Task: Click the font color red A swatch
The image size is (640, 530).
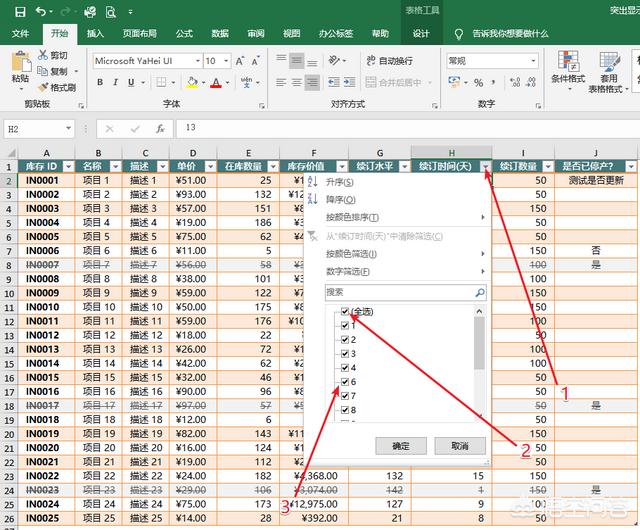Action: (215, 83)
